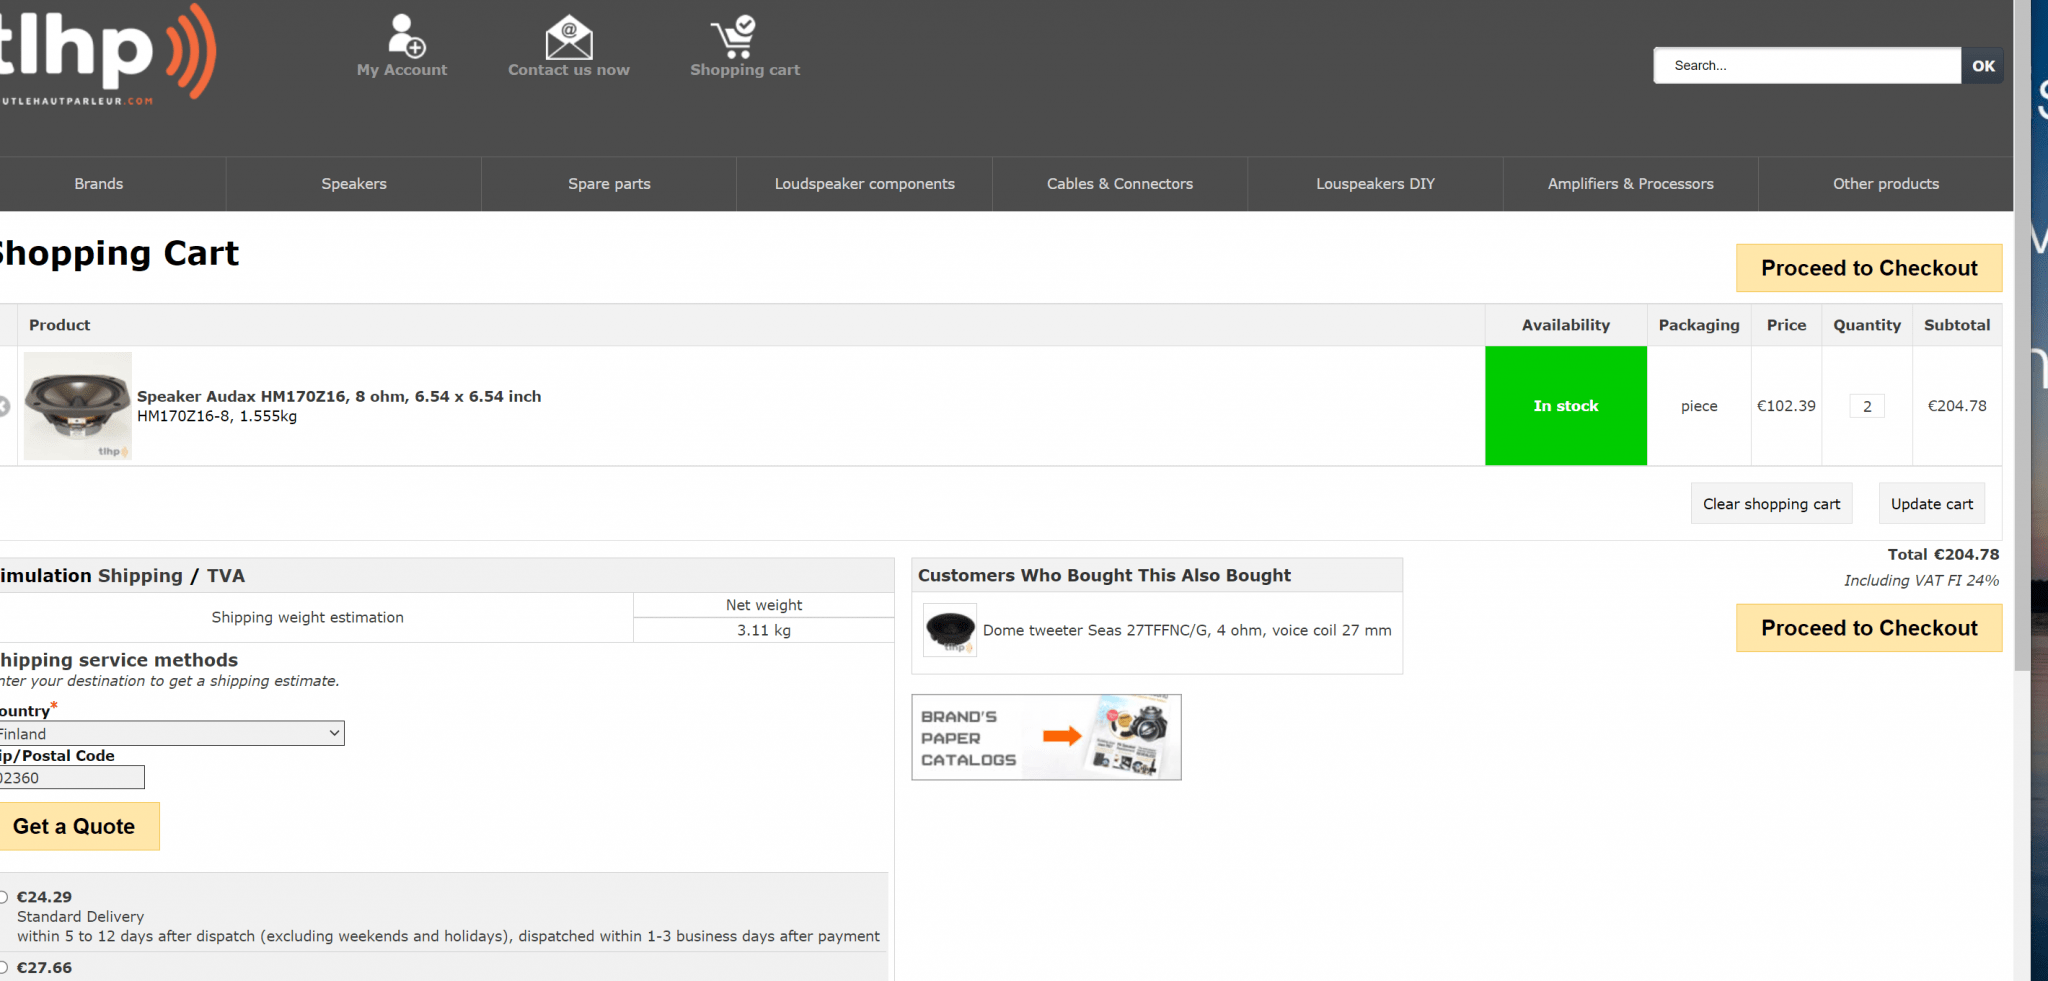Click the tlhp site logo
Screen dimensions: 2048x981
click(107, 54)
